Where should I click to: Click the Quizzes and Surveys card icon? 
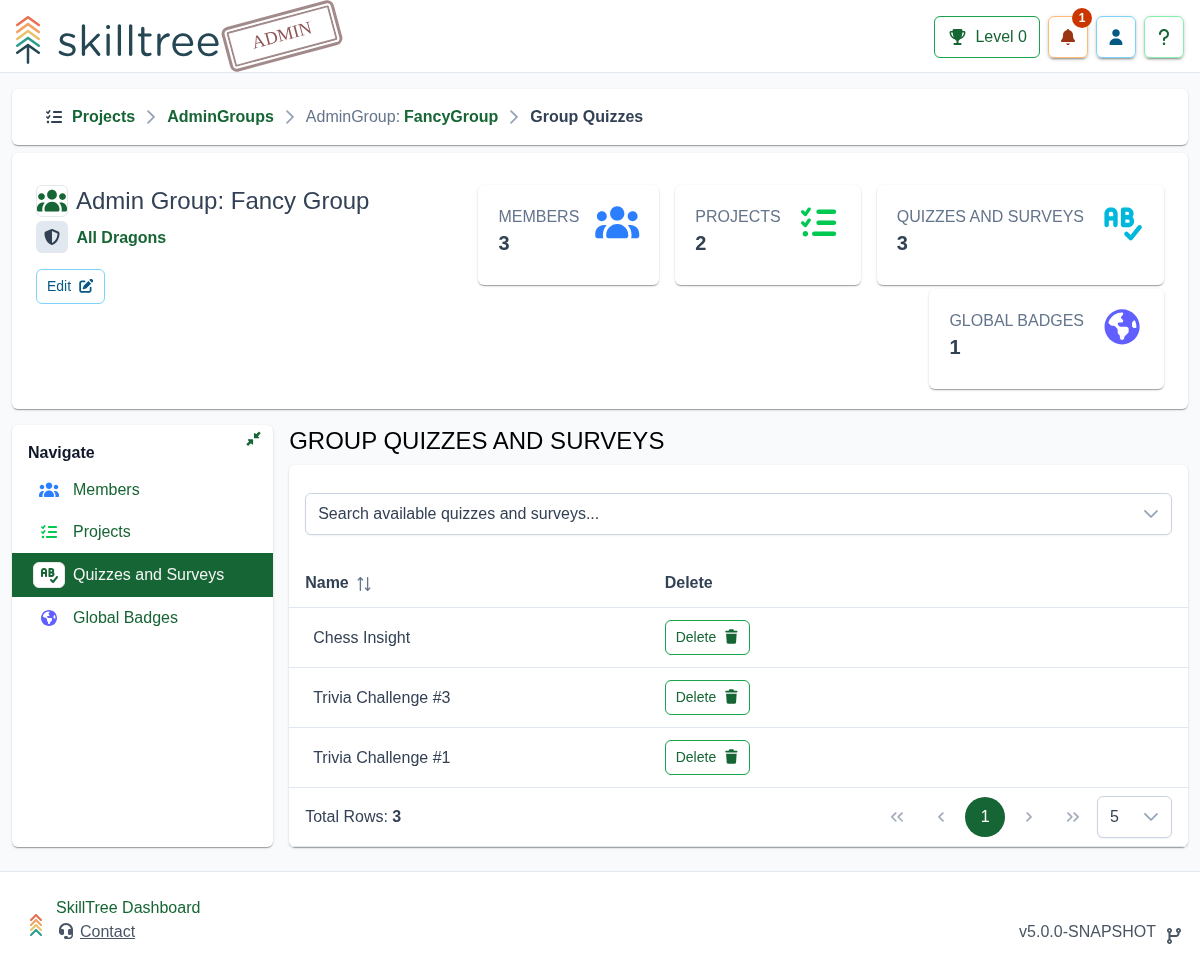(1122, 223)
